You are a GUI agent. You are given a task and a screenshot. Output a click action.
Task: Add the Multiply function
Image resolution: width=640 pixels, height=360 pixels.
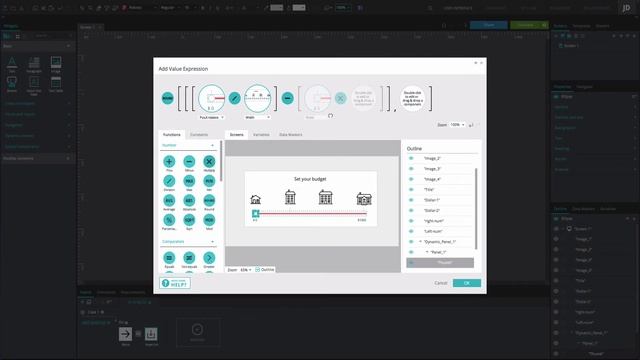click(209, 162)
